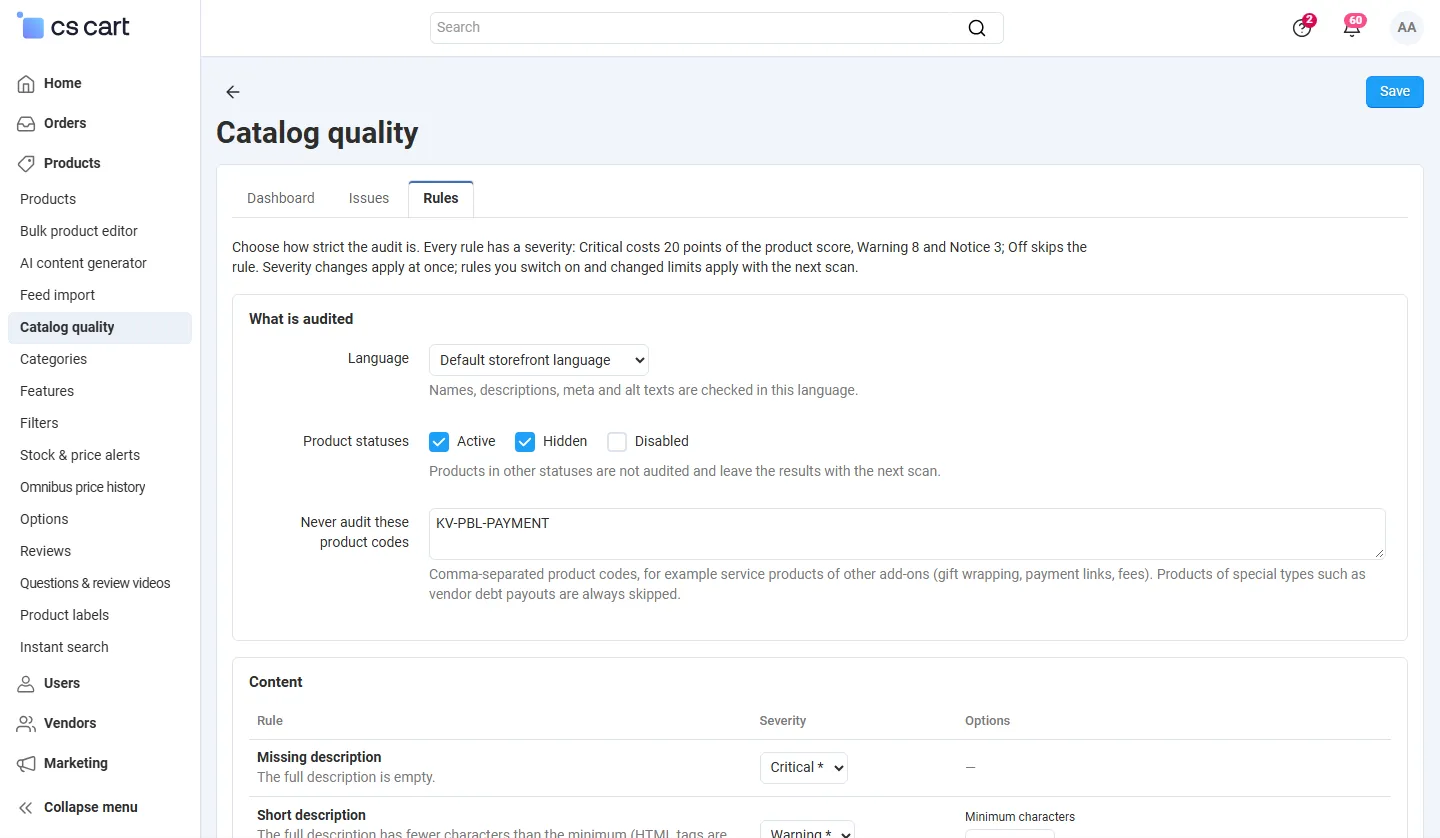Click the Products tag icon

(x=27, y=163)
